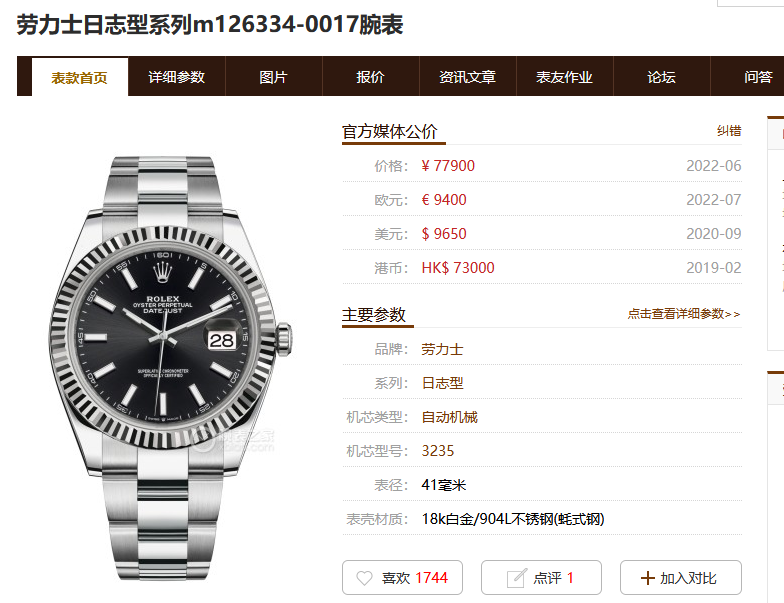Switch to the 详细参数 tab

coord(176,77)
